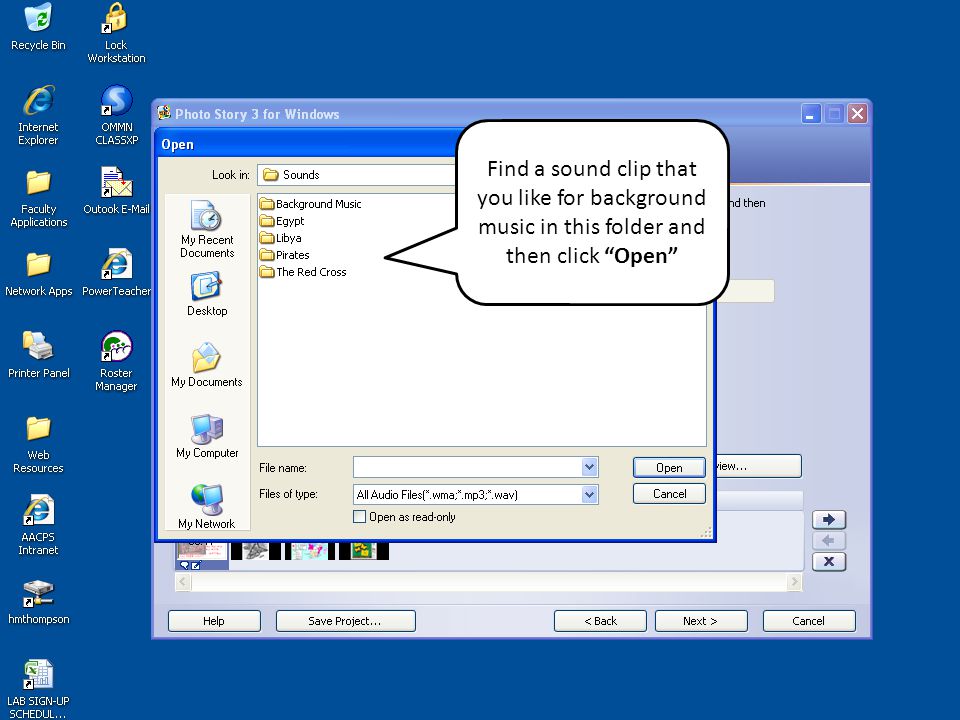Open the Faculty Applications folder
Viewport: 960px width, 720px height.
(39, 197)
